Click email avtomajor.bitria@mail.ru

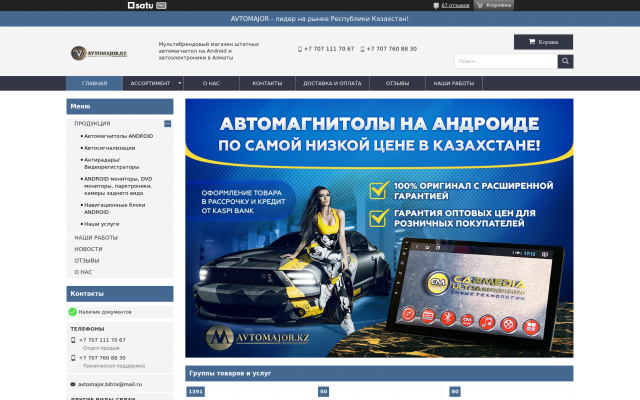(110, 384)
